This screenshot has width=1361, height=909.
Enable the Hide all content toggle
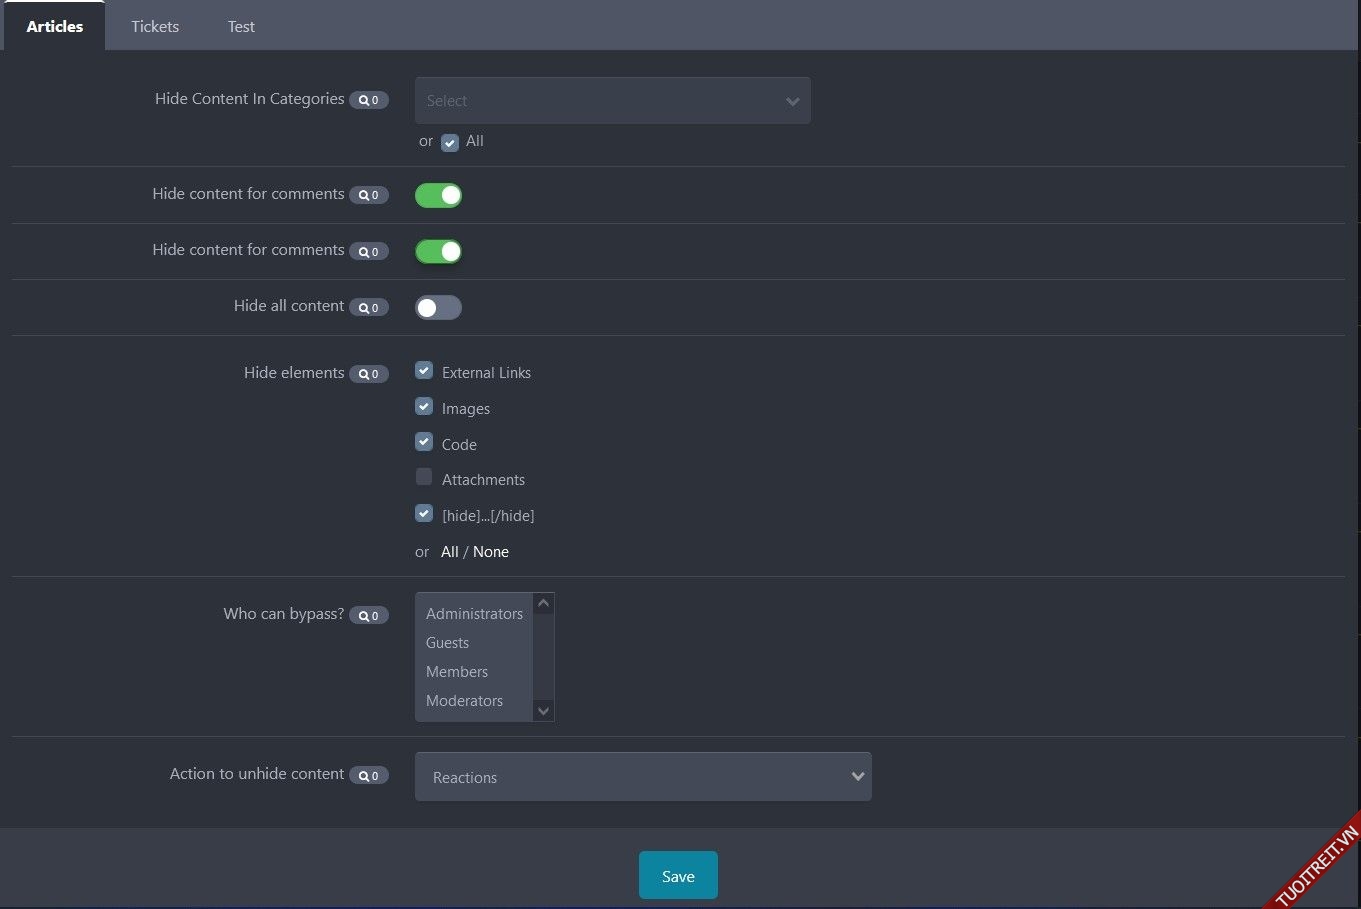point(438,308)
